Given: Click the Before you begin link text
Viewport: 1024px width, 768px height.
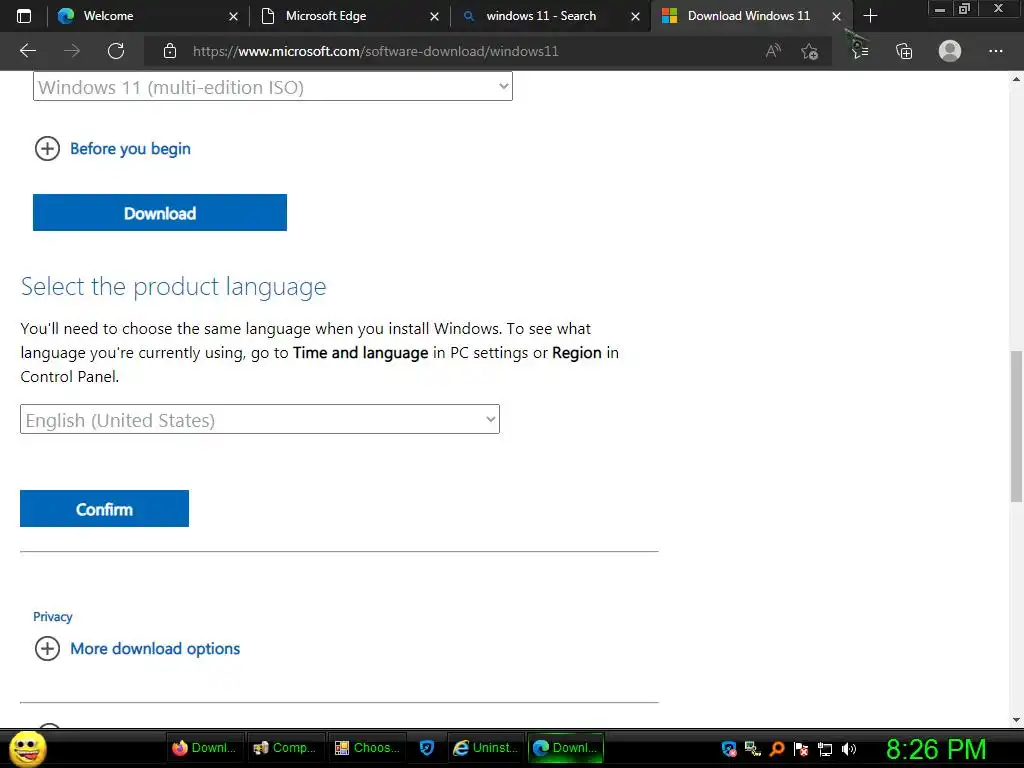Looking at the screenshot, I should click(131, 149).
